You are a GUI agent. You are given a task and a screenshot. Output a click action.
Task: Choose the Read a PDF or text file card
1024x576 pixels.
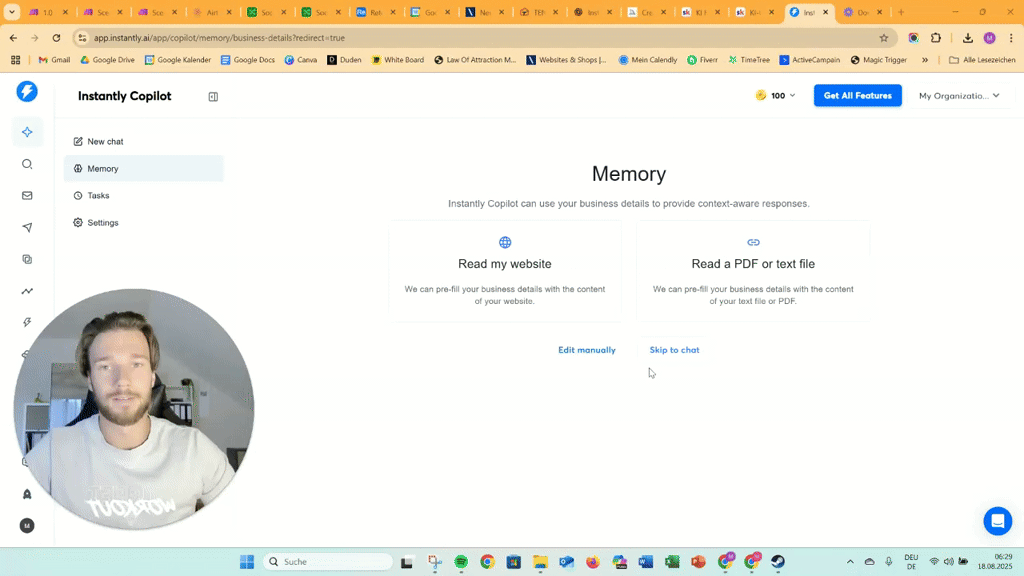(x=753, y=270)
